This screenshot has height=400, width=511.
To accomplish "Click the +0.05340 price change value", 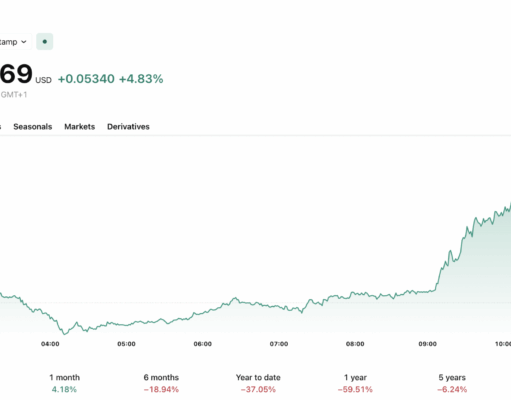I will coord(86,79).
